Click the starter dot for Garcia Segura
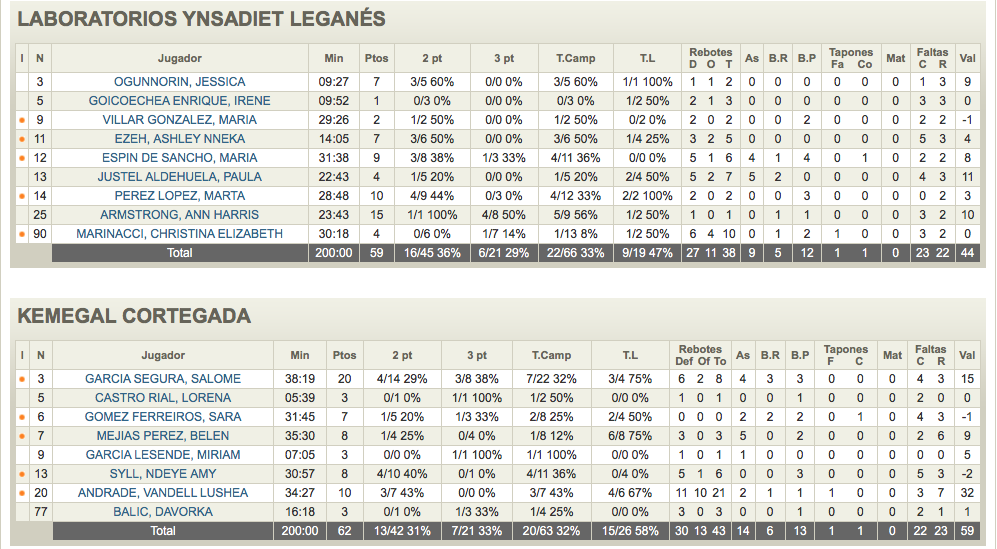Viewport: 997px width, 549px height. (x=22, y=380)
